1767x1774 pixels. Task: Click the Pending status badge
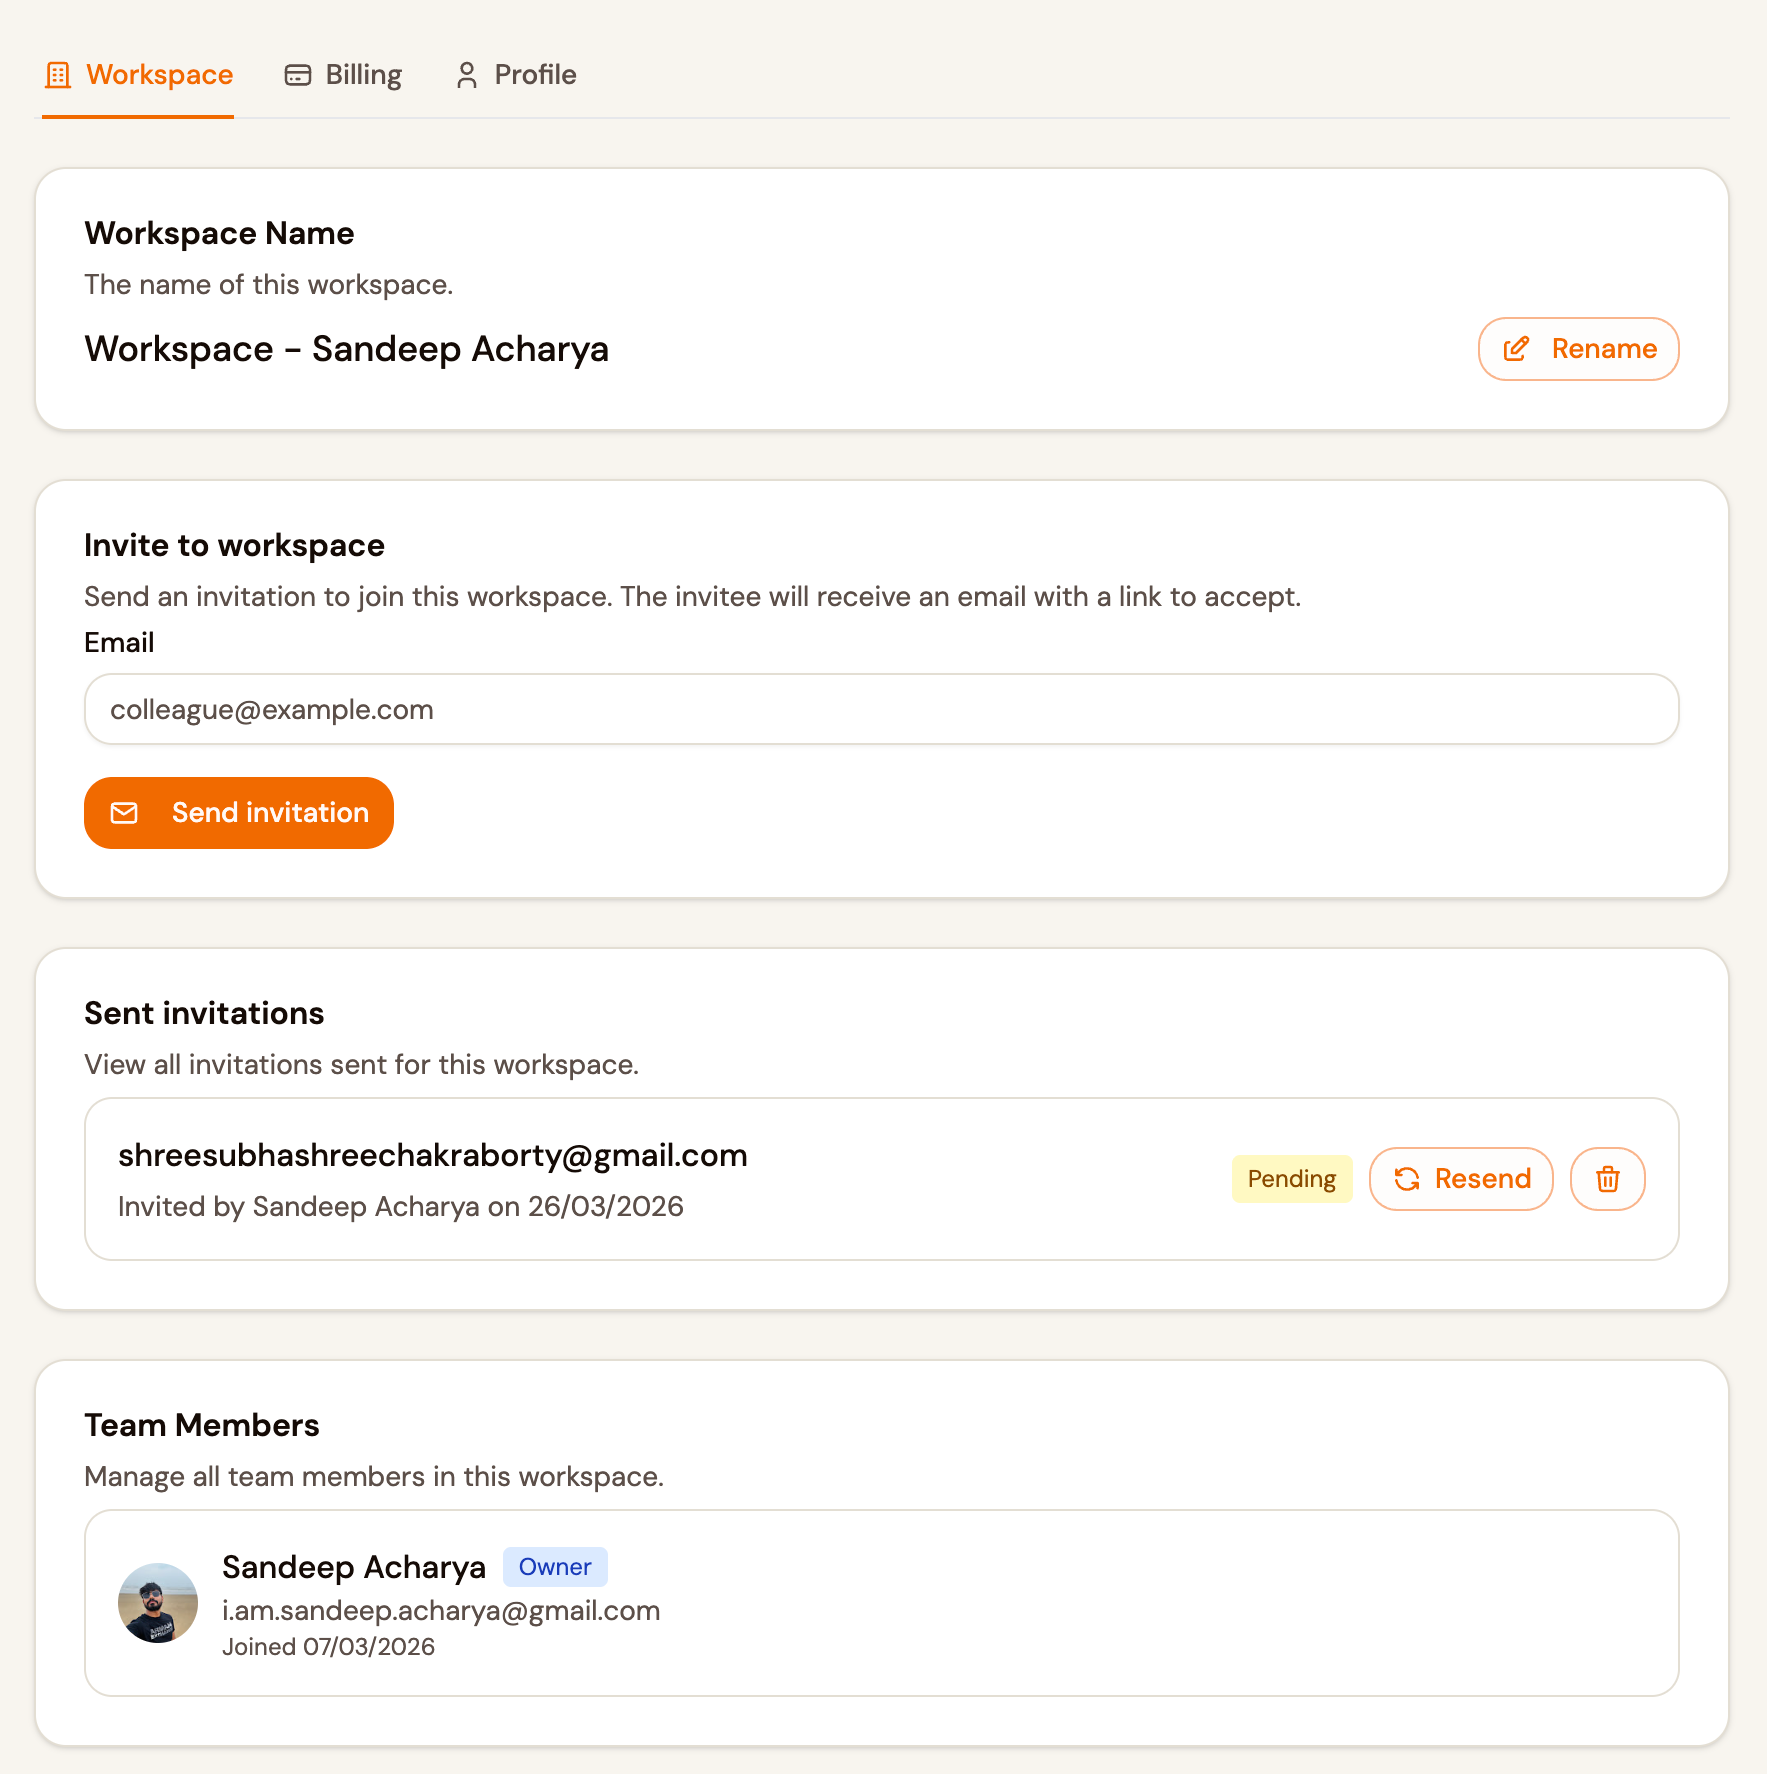pyautogui.click(x=1292, y=1179)
